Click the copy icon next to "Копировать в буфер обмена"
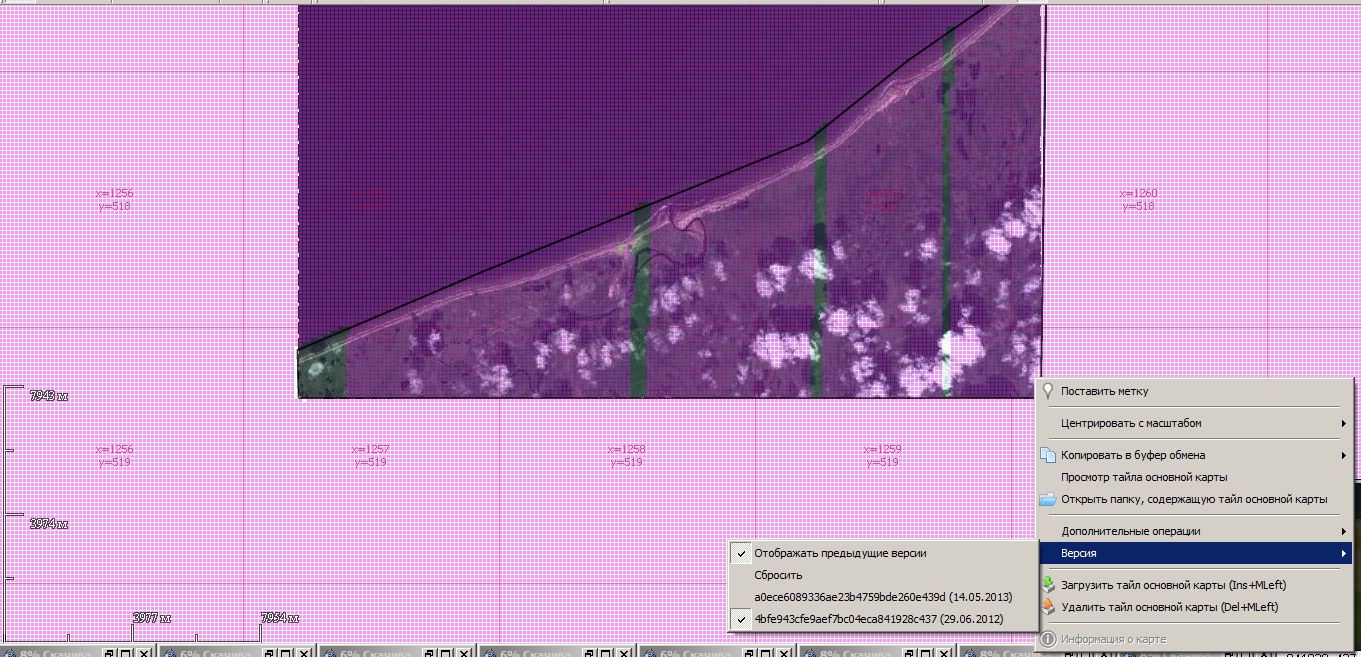1361x657 pixels. click(1047, 455)
